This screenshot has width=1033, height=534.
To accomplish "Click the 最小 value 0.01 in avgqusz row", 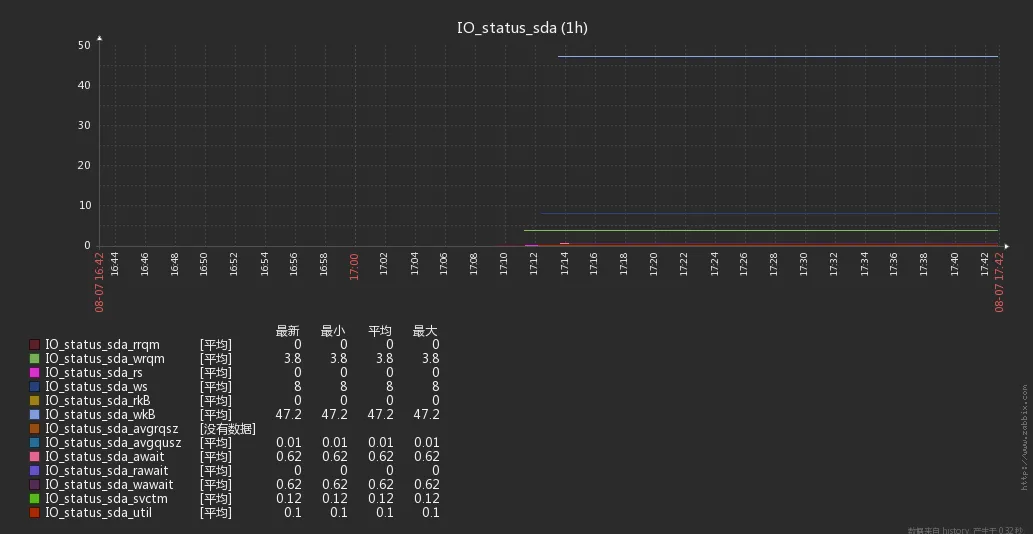I will pos(335,442).
